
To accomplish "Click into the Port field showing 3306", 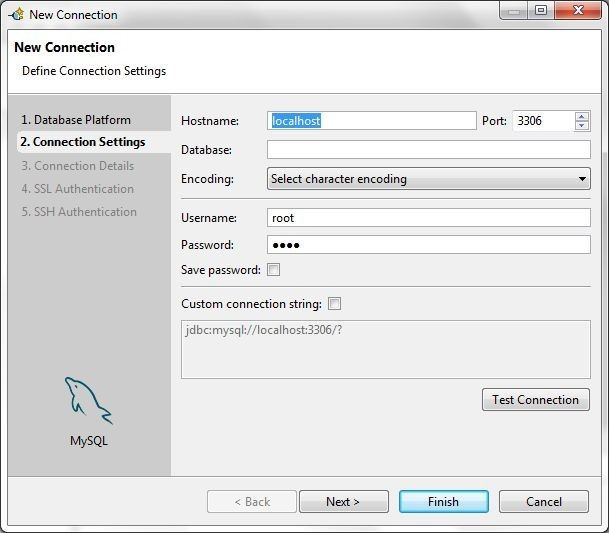I will tap(543, 121).
